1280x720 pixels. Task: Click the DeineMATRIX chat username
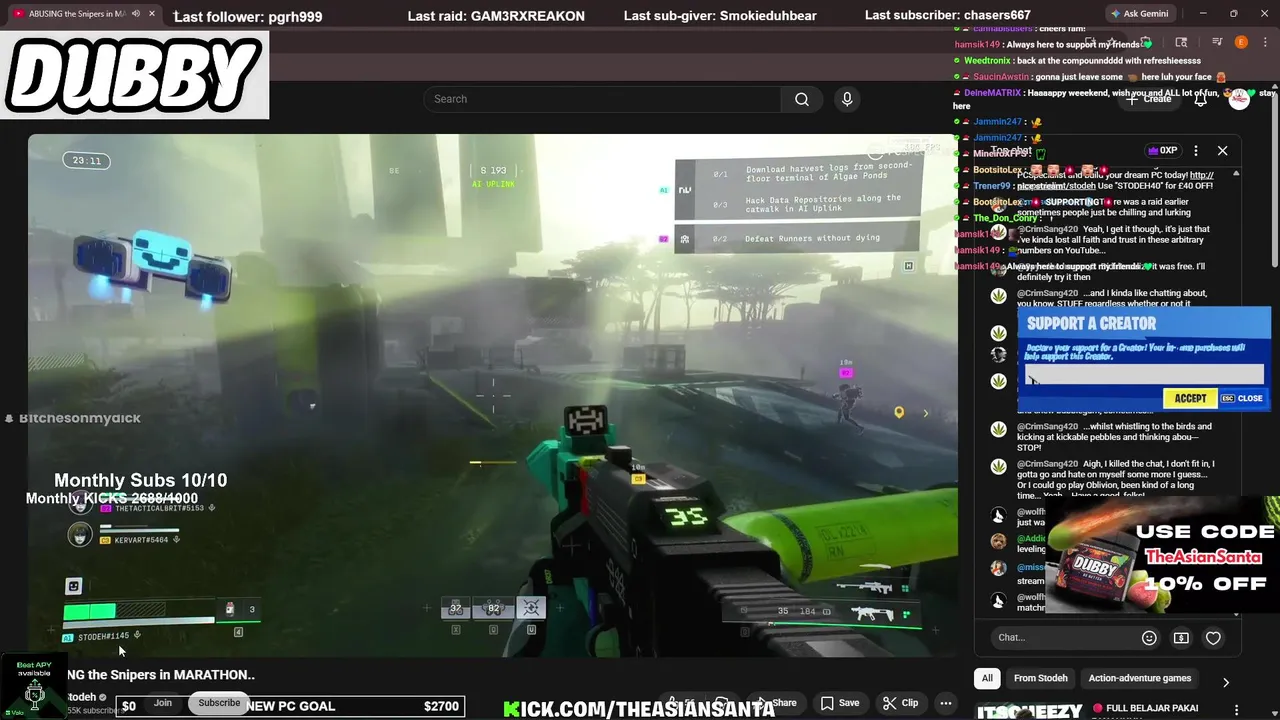(992, 93)
